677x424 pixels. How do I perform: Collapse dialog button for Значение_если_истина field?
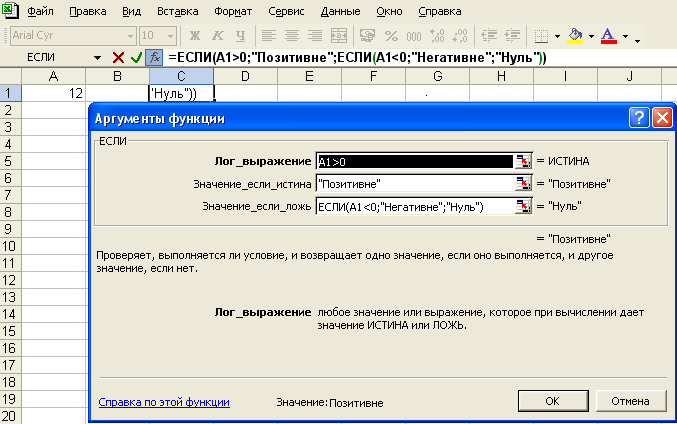click(x=523, y=184)
